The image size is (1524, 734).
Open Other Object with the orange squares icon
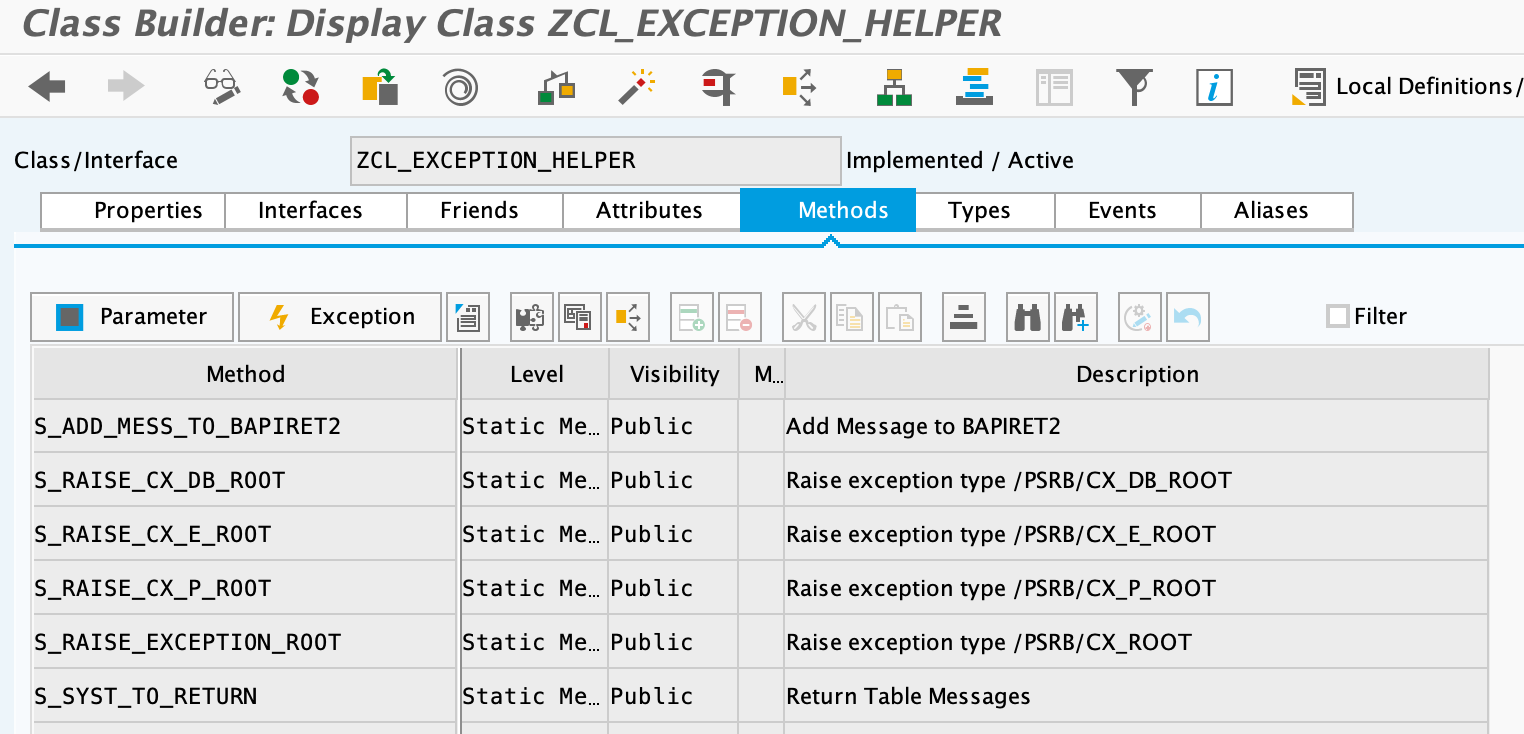[380, 87]
